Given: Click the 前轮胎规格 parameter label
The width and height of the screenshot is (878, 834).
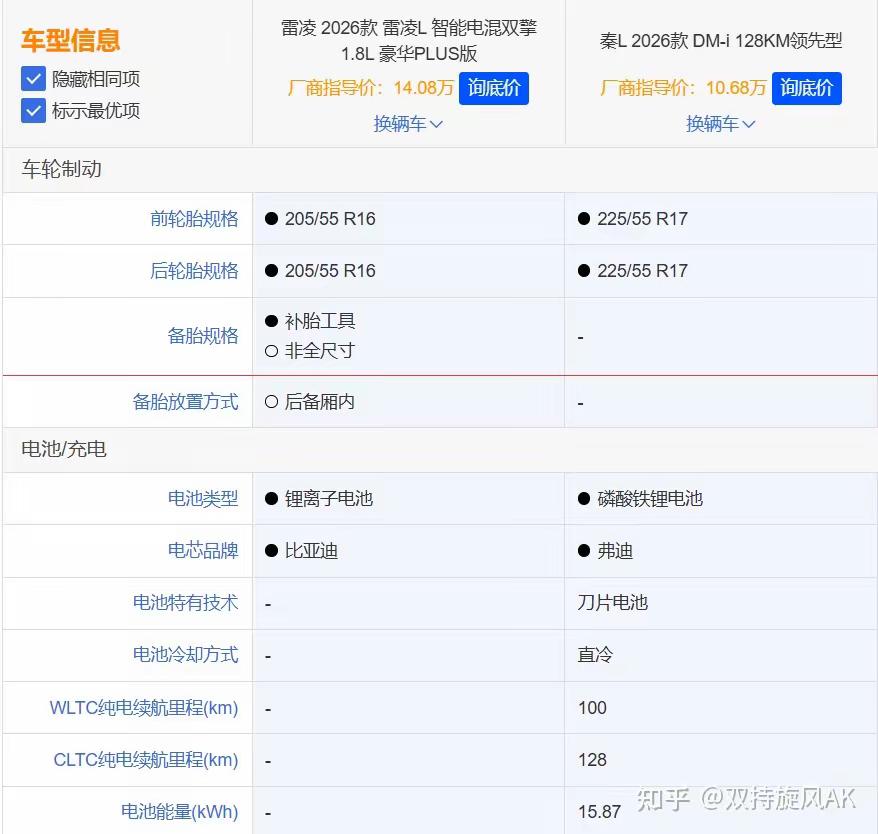Looking at the screenshot, I should click(194, 218).
